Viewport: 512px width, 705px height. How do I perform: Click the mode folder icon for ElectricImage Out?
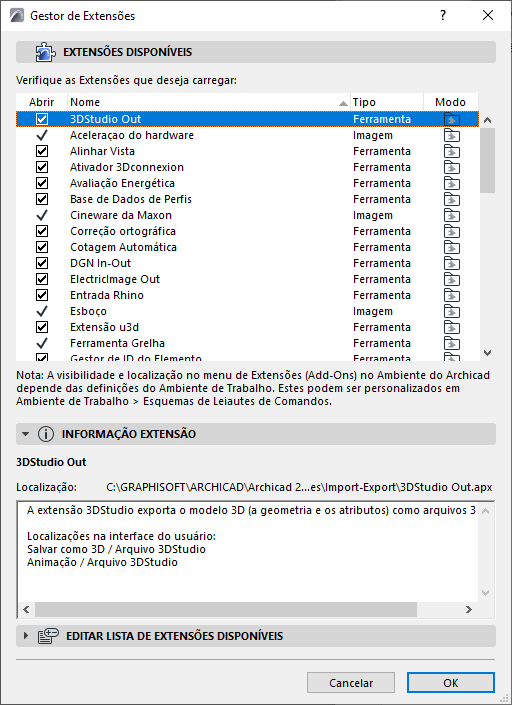[452, 279]
